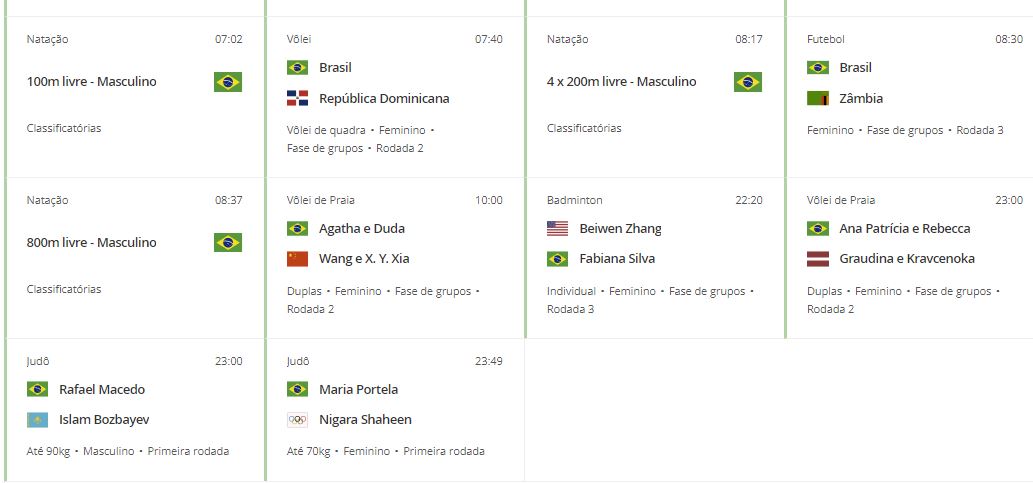
Task: Click the 800m livre - Masculino title
Action: coord(92,242)
